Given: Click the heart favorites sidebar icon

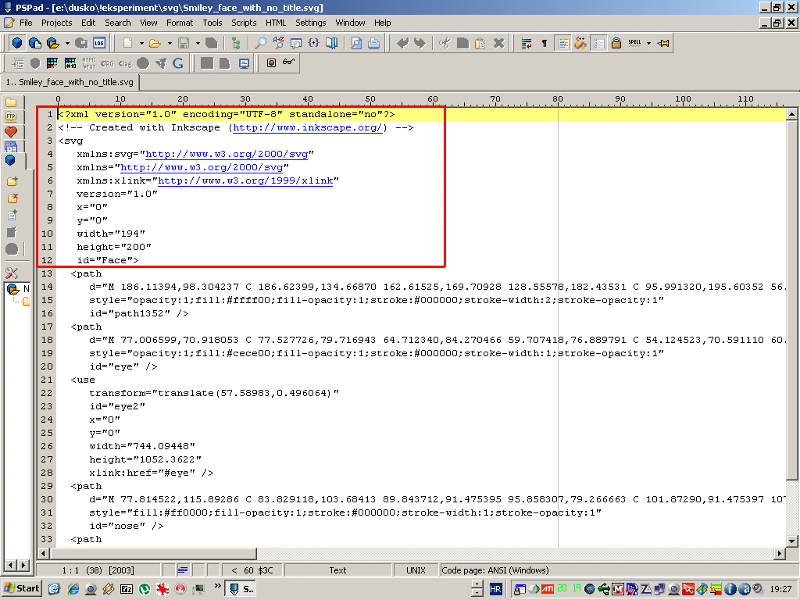Looking at the screenshot, I should (11, 132).
